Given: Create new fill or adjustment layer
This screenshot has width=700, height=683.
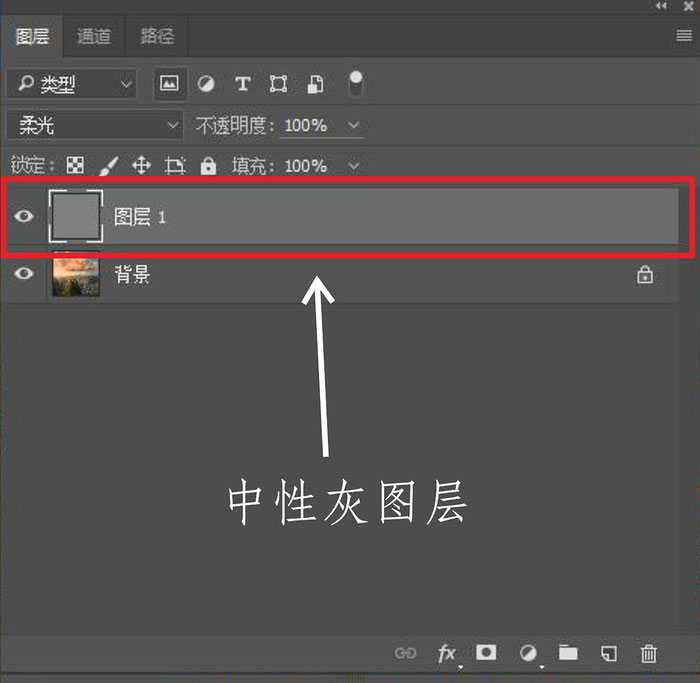Looking at the screenshot, I should 528,653.
